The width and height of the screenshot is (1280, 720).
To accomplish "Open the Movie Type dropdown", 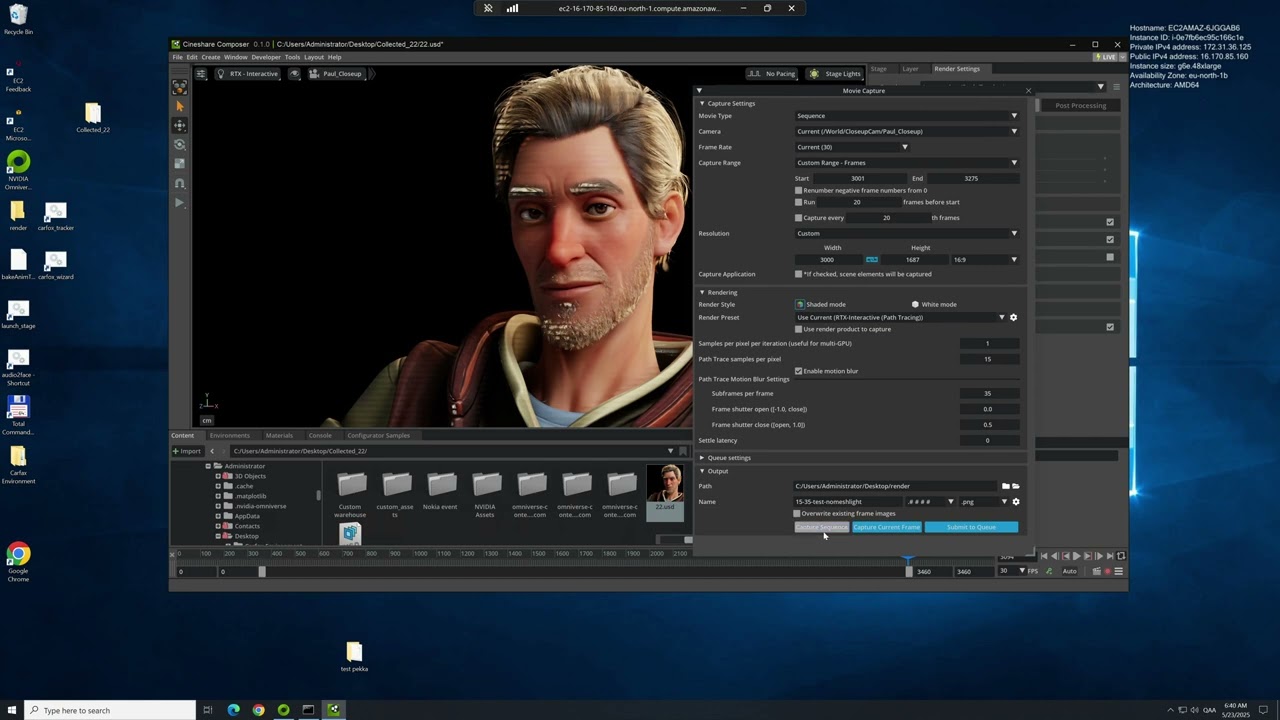I will click(906, 116).
